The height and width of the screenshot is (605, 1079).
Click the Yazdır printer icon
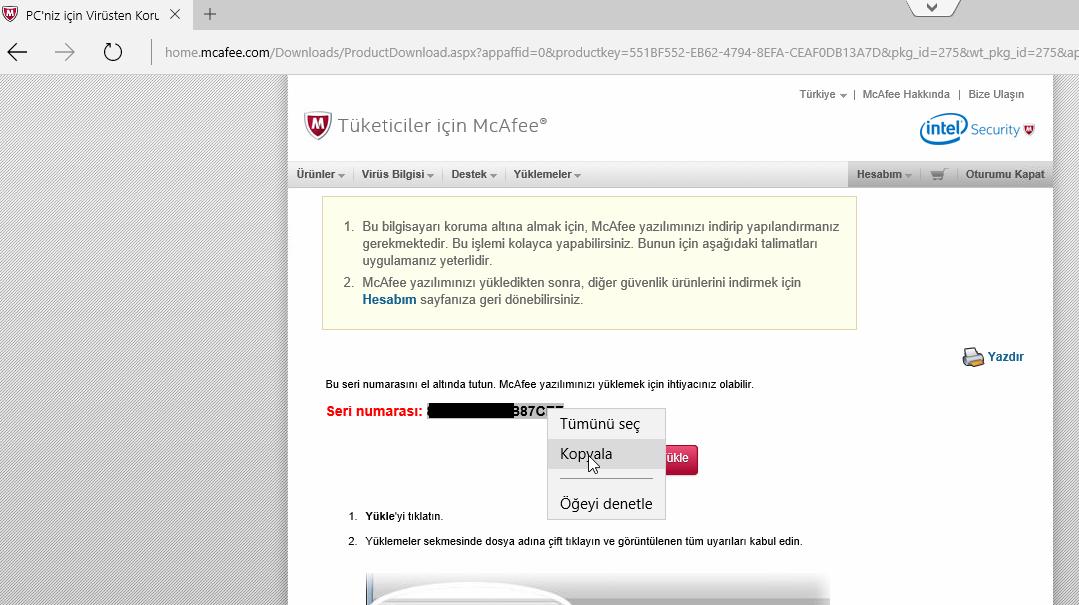tap(972, 356)
